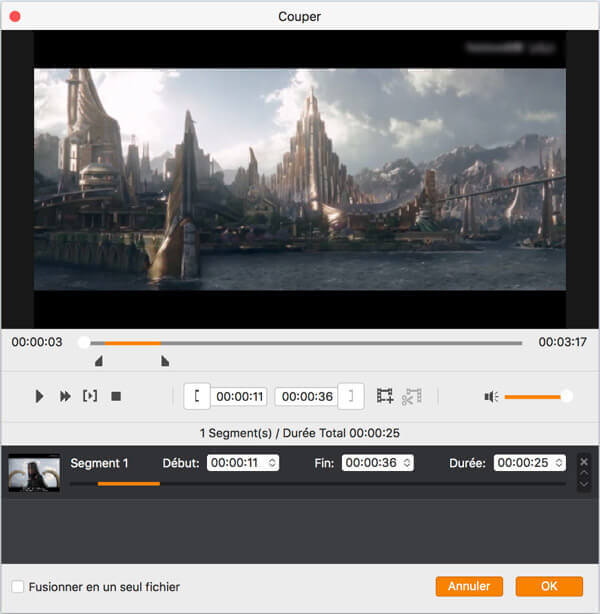600x614 pixels.
Task: Confirm with the OK button
Action: (x=549, y=586)
